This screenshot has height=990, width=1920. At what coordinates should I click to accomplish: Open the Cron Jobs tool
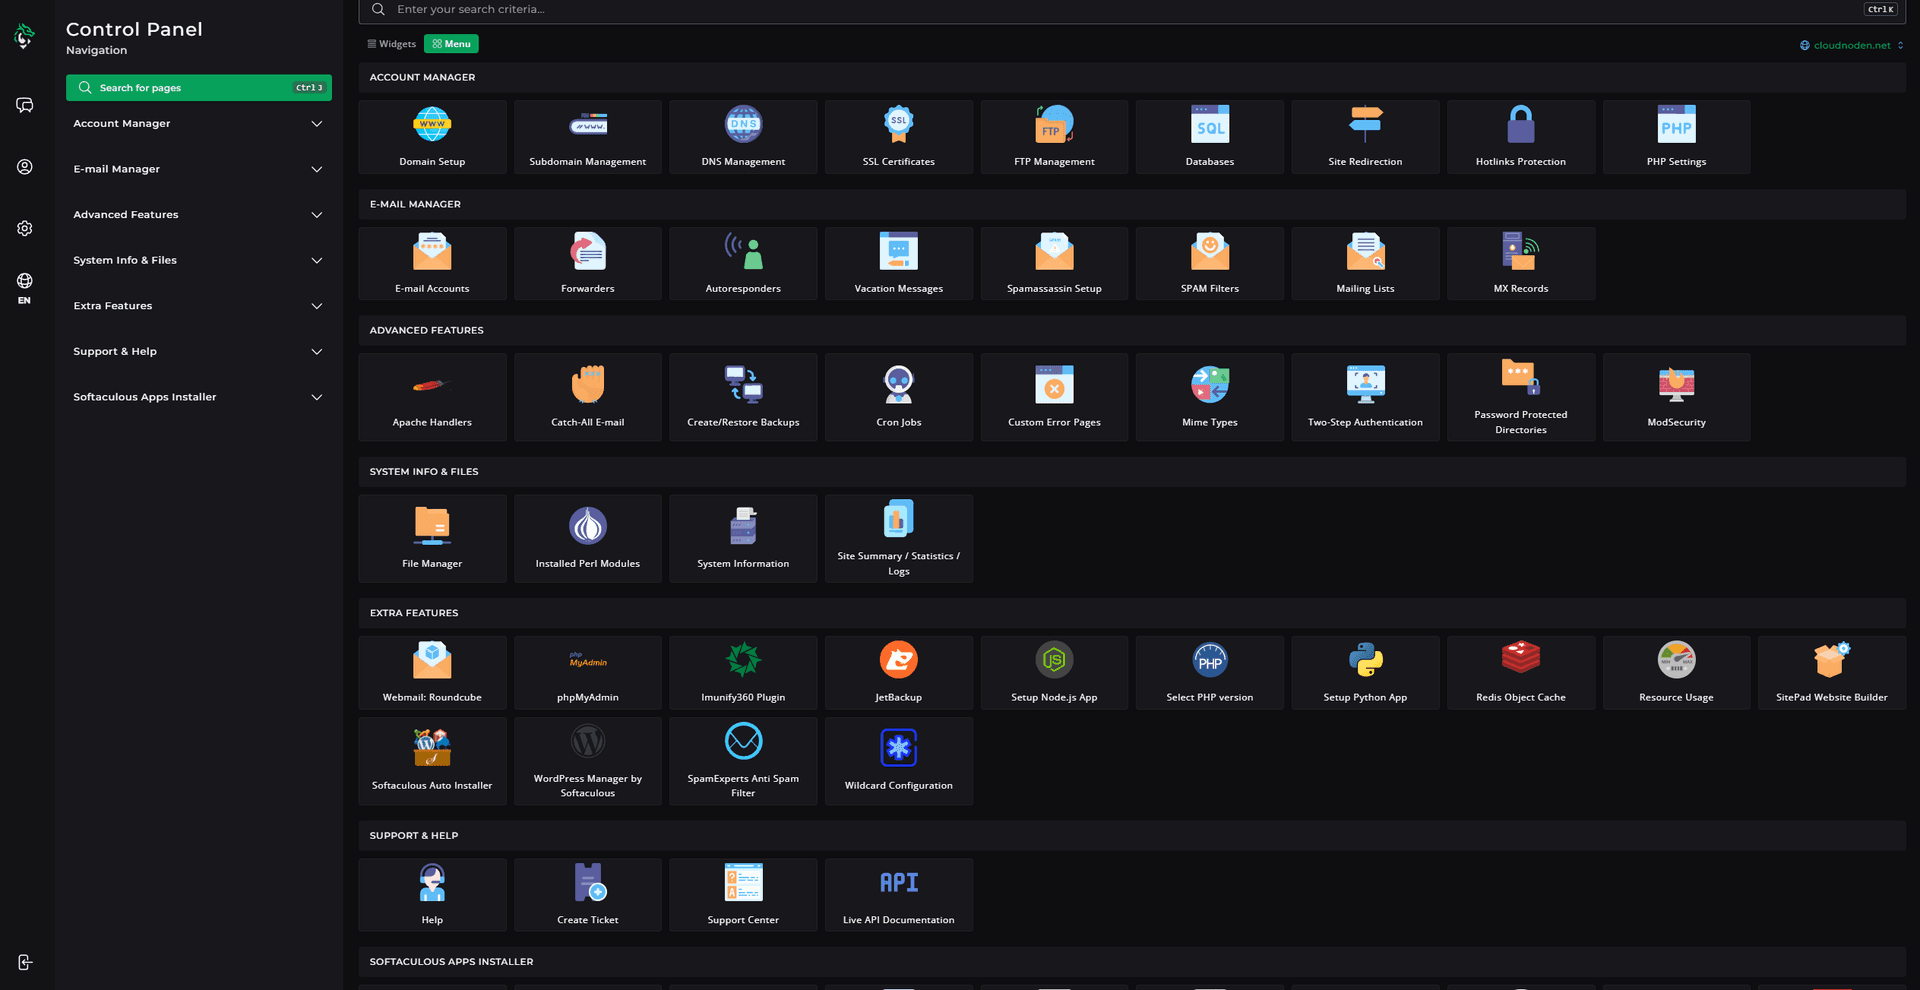[x=898, y=396]
